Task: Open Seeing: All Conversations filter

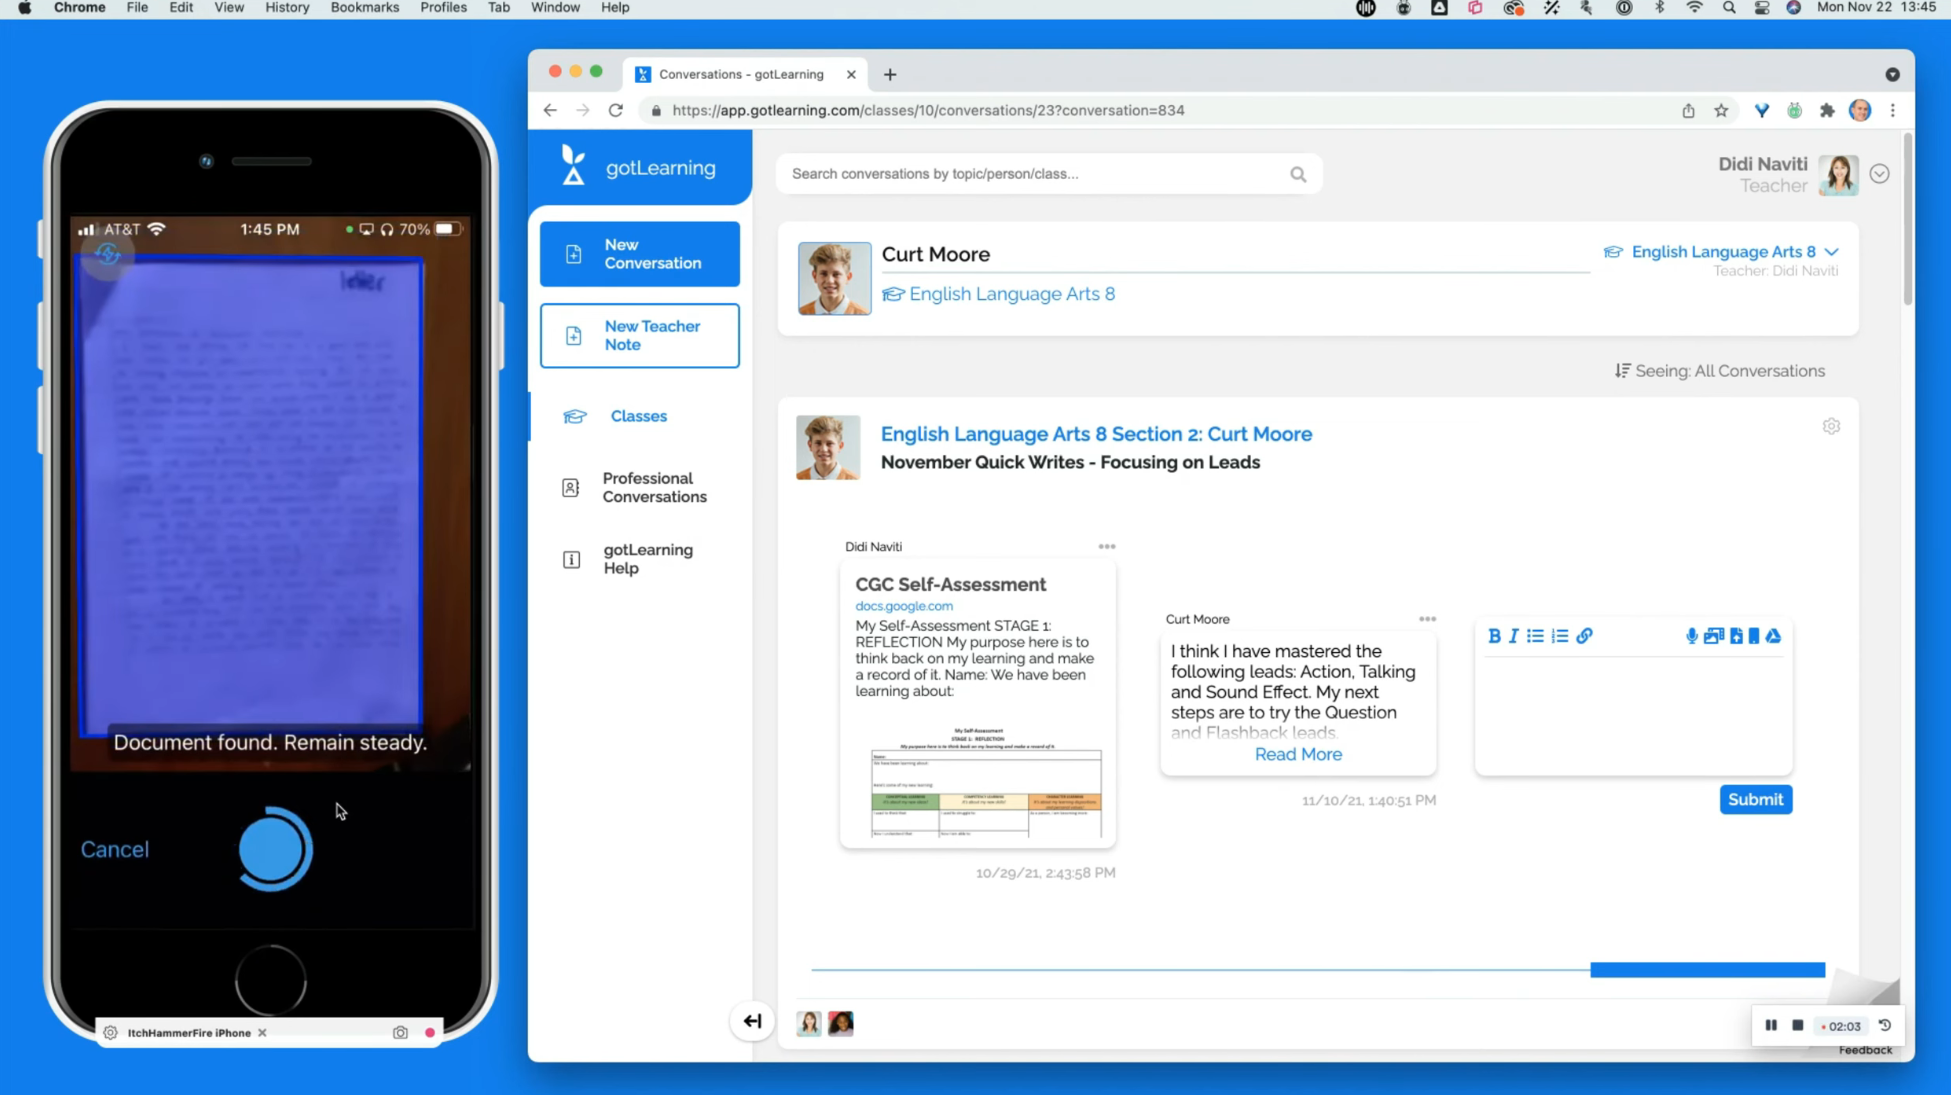Action: pos(1719,371)
